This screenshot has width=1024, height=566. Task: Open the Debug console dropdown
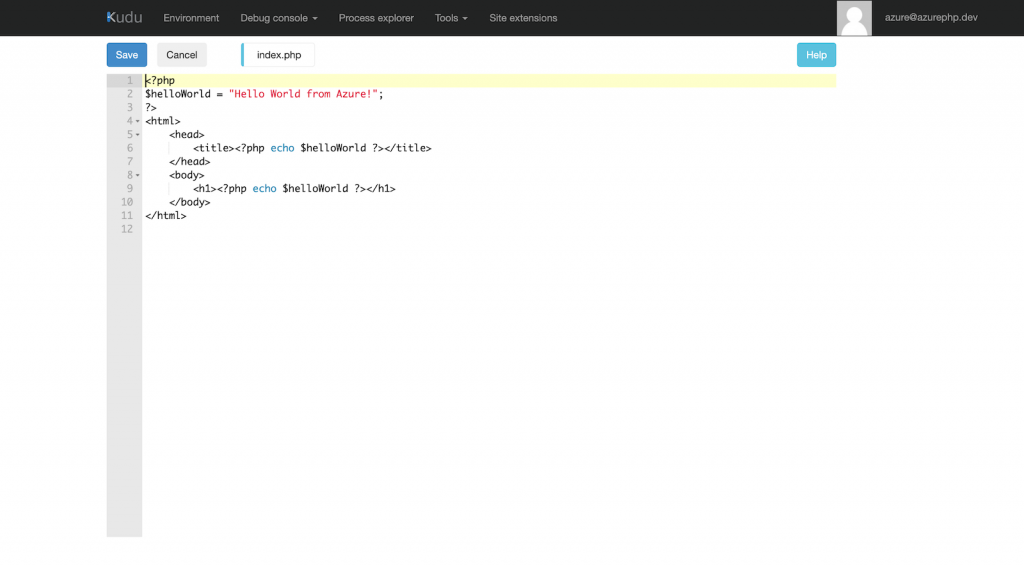coord(279,18)
